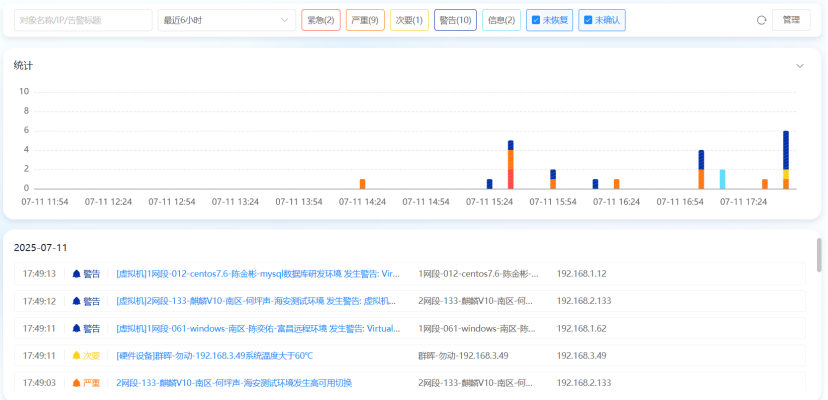Click orange chart bar near 07-11 14:24

[362, 184]
